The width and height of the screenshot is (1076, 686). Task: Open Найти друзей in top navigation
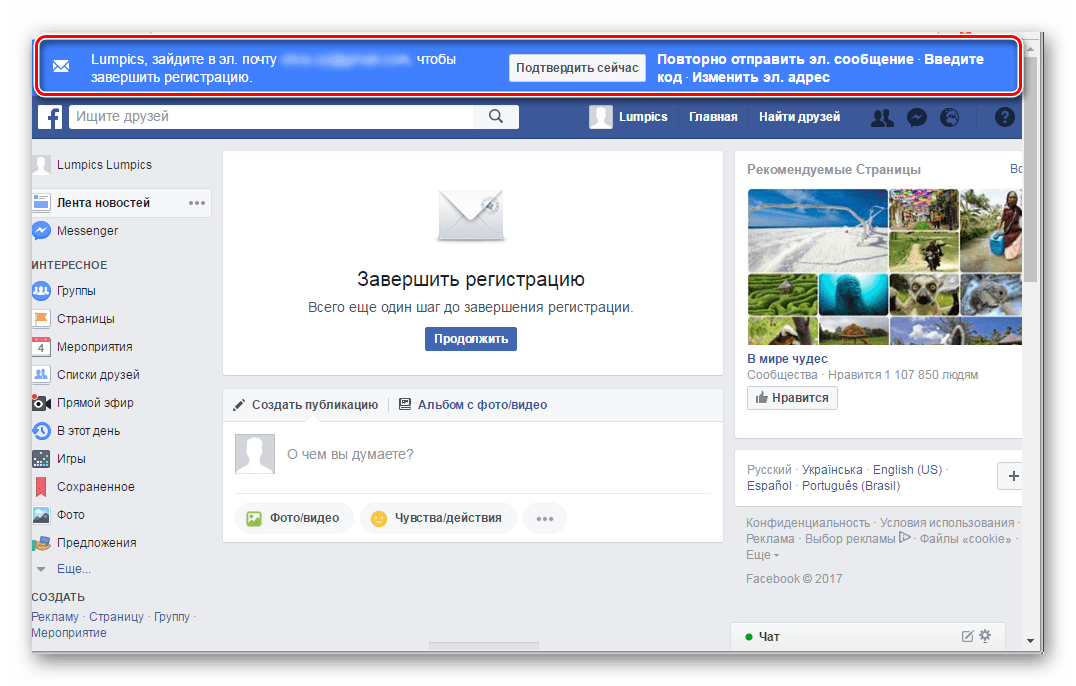(799, 117)
